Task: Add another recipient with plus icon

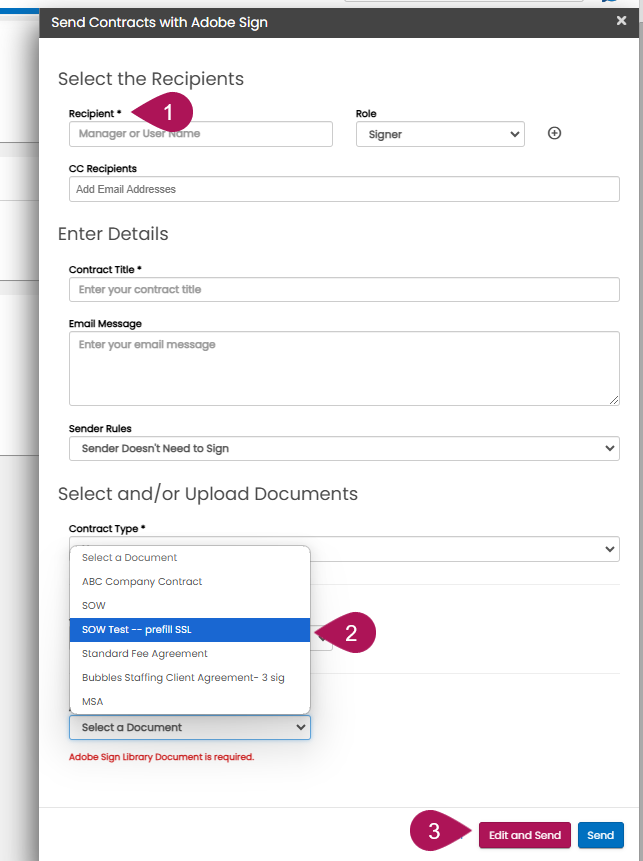Action: tap(555, 133)
